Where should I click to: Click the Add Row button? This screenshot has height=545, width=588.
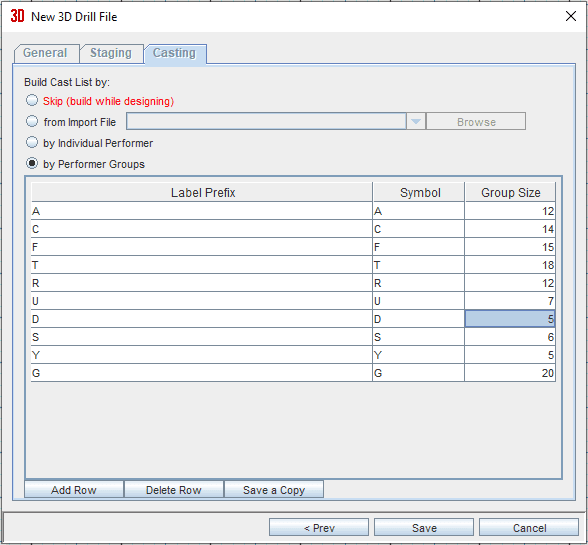(74, 489)
